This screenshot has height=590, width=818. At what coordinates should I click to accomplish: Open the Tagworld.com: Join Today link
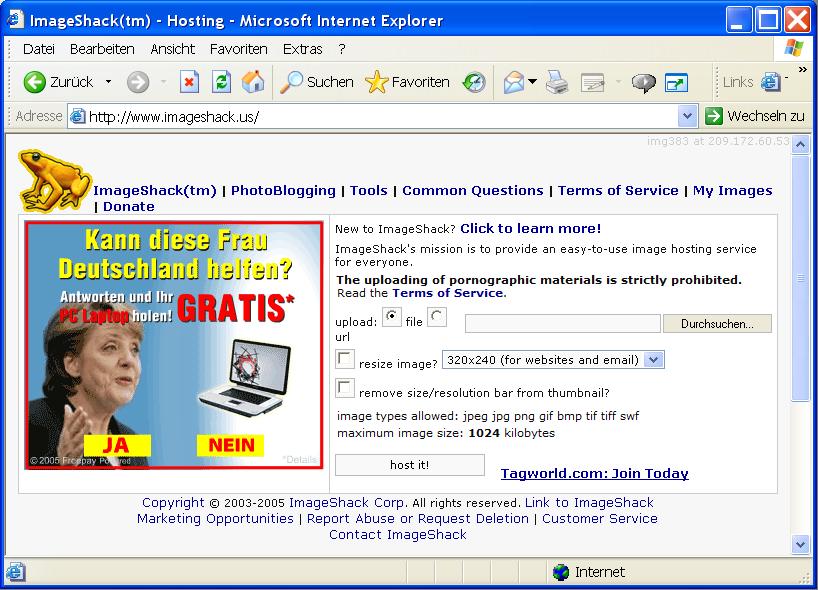595,473
